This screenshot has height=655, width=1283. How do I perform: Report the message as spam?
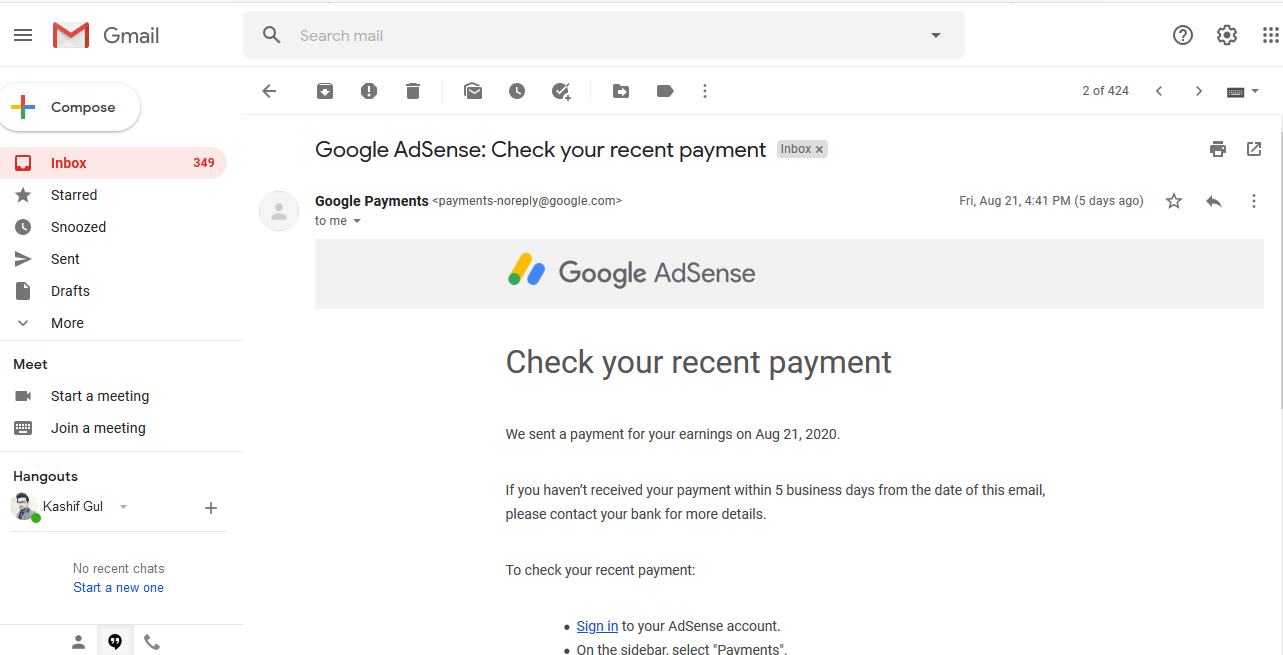pos(369,91)
